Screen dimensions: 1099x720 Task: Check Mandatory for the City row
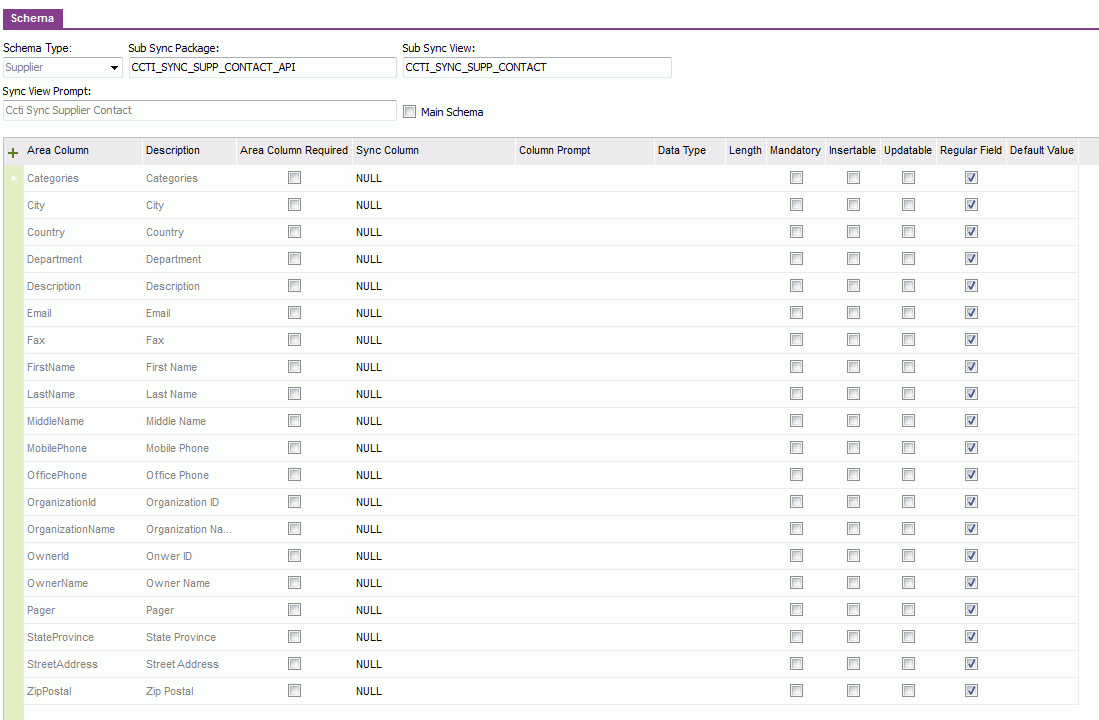tap(795, 204)
